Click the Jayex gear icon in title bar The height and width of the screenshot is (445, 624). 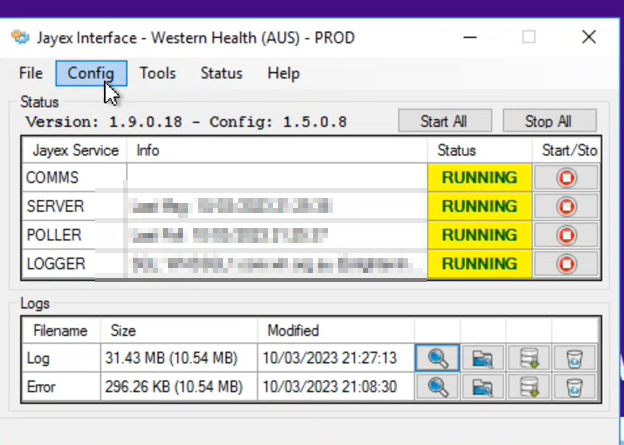pos(20,37)
